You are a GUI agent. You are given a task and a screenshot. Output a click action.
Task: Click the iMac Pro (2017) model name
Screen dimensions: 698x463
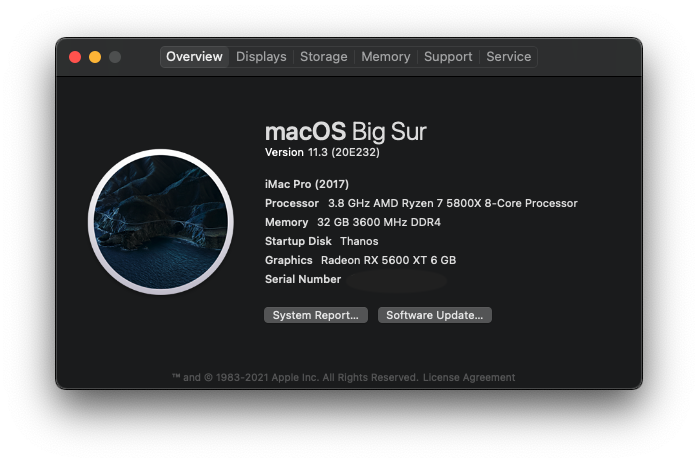pos(307,184)
